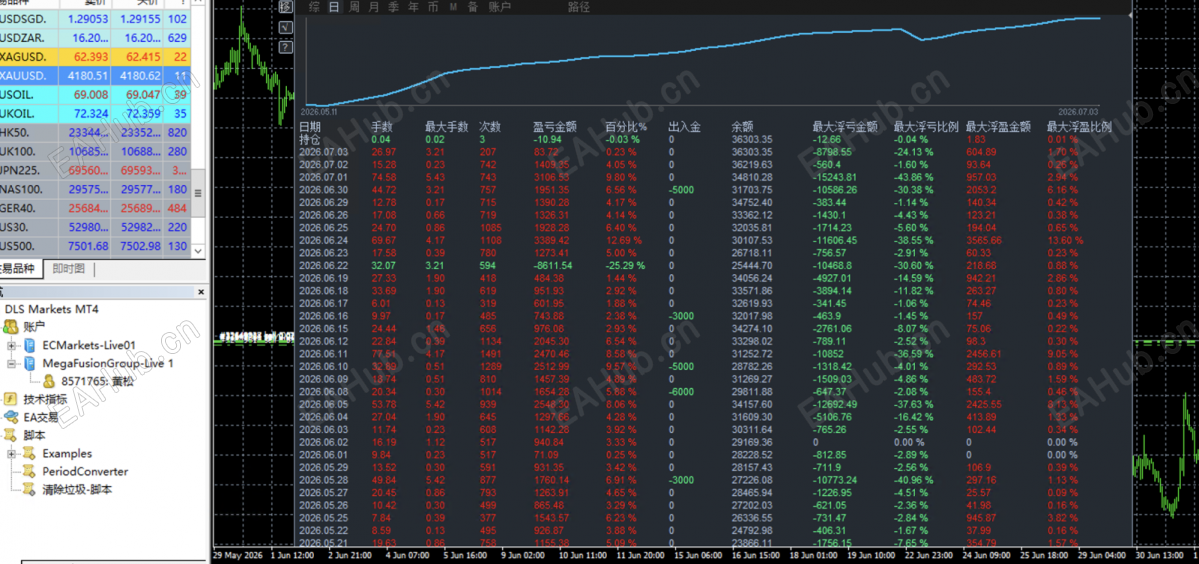Switch to the 年 yearly tab
Image resolution: width=1199 pixels, height=564 pixels.
tap(413, 7)
